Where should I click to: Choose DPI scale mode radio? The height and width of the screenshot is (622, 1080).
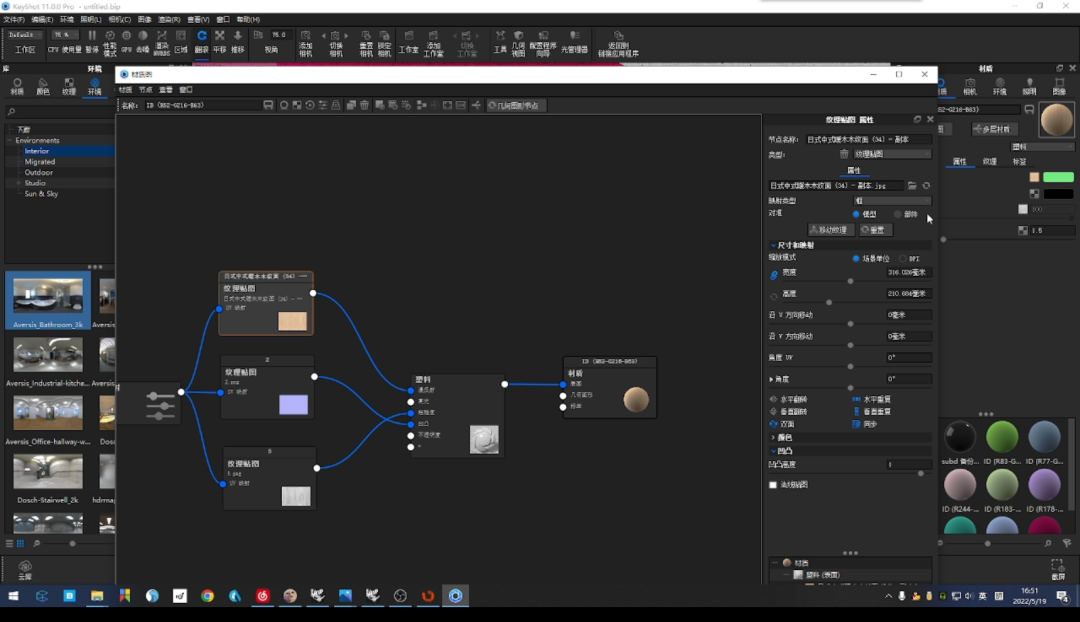[902, 258]
